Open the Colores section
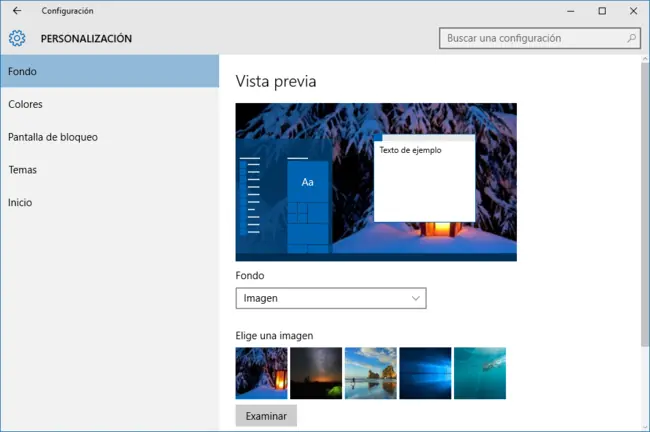Image resolution: width=650 pixels, height=432 pixels. (x=109, y=104)
